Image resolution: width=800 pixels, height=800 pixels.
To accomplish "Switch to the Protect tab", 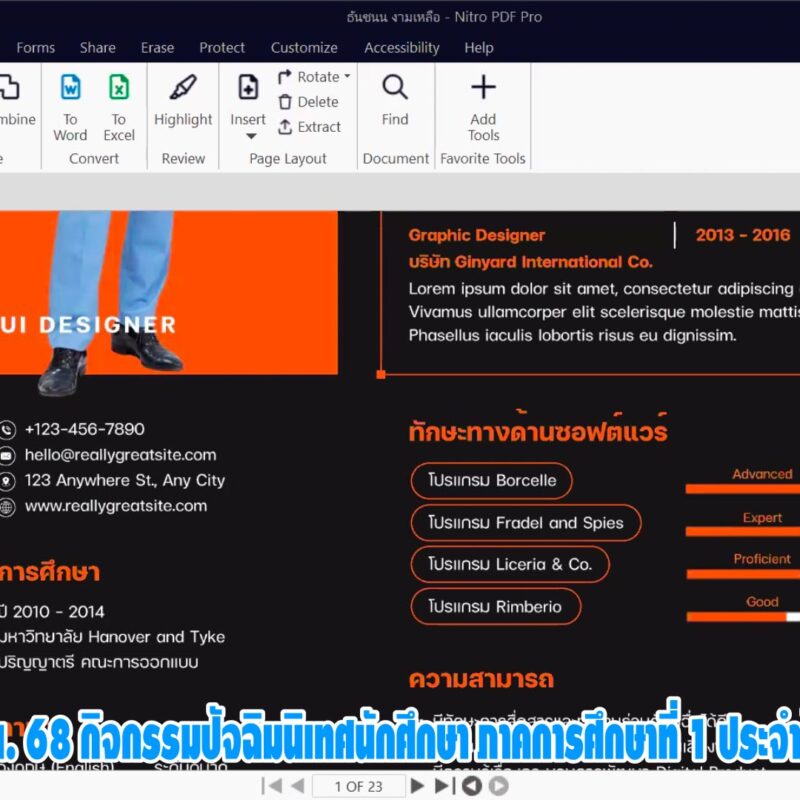I will click(222, 47).
